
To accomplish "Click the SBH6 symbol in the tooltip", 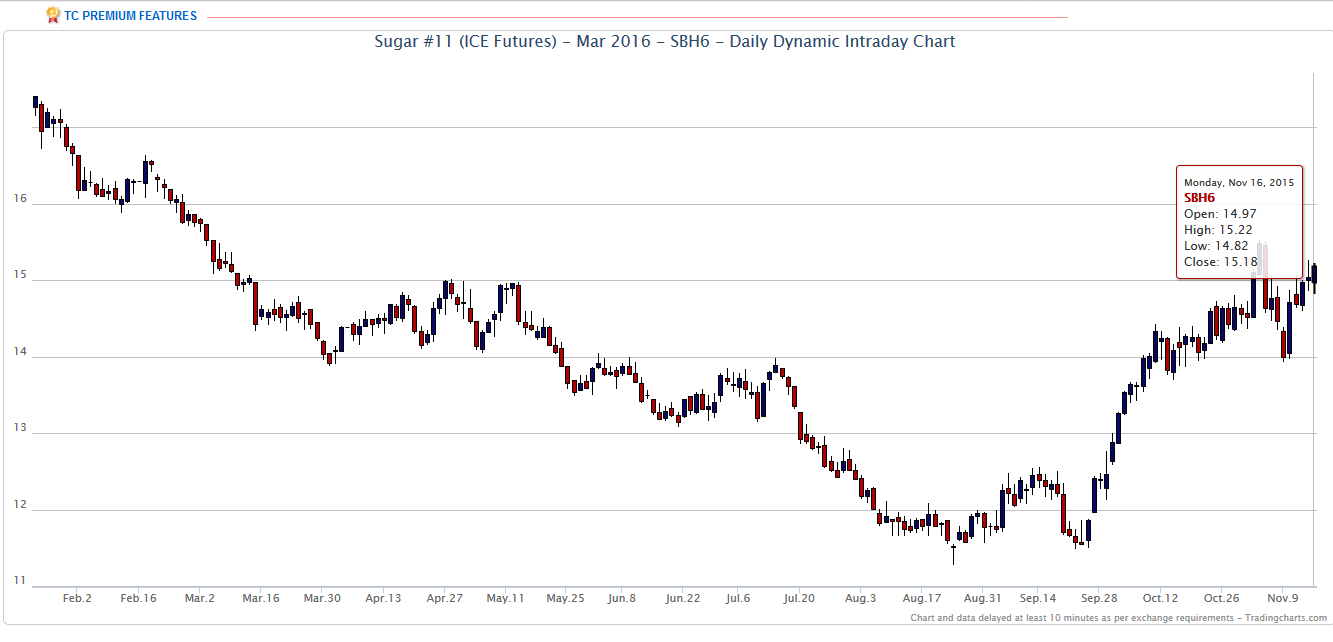I will tap(1199, 198).
